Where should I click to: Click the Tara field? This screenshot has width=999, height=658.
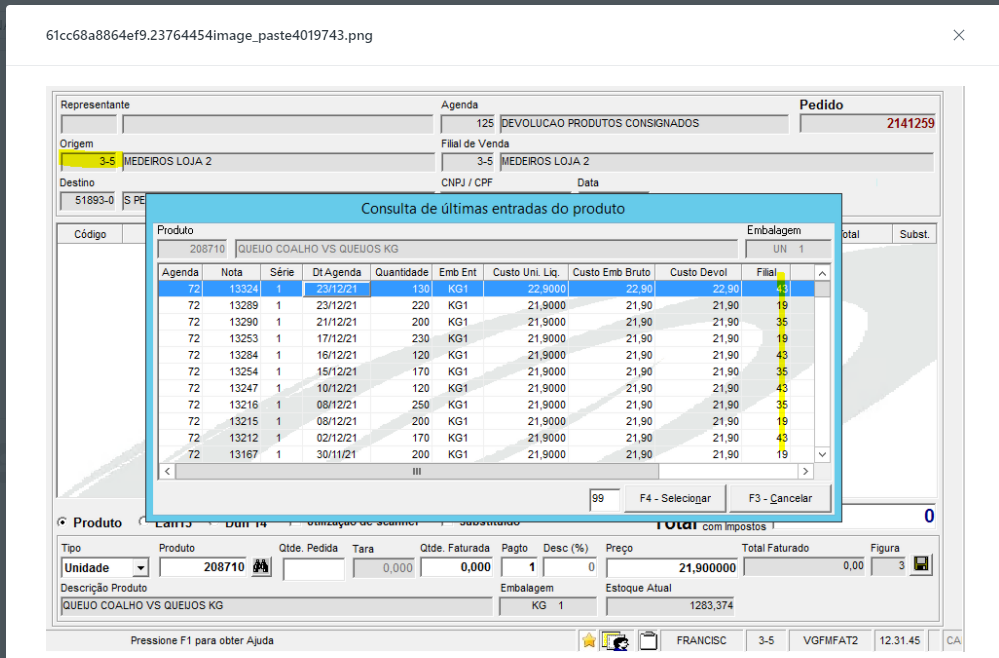(x=384, y=568)
